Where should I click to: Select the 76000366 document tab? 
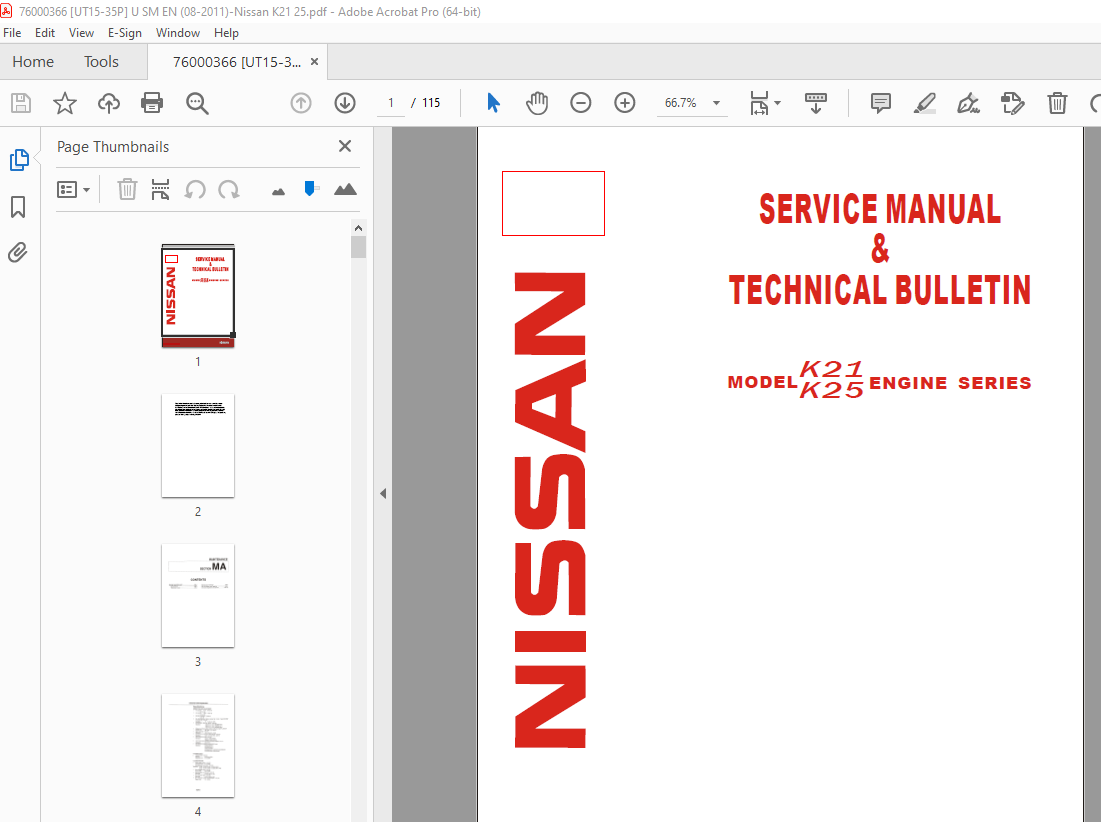pos(237,62)
